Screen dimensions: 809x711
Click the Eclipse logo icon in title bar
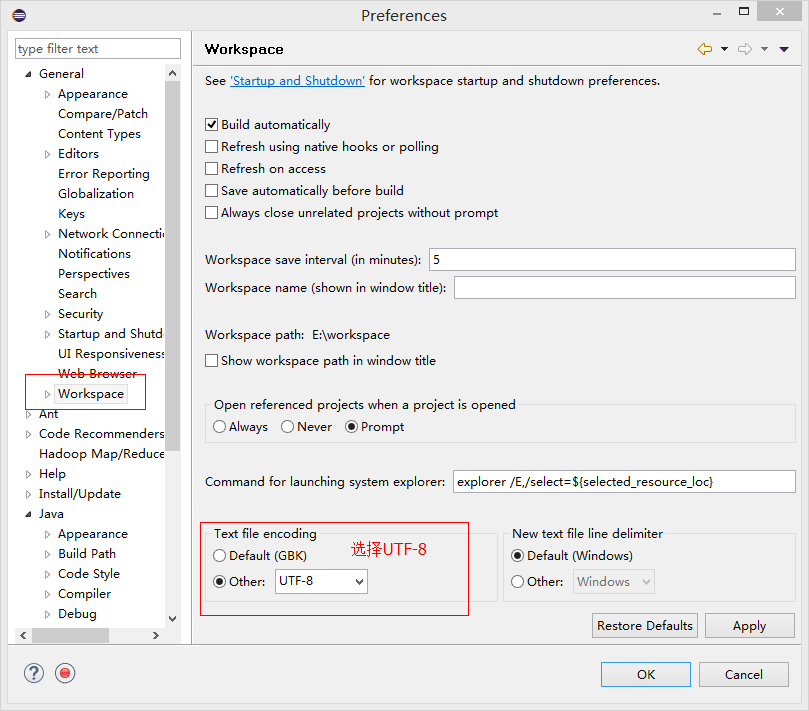tap(19, 15)
